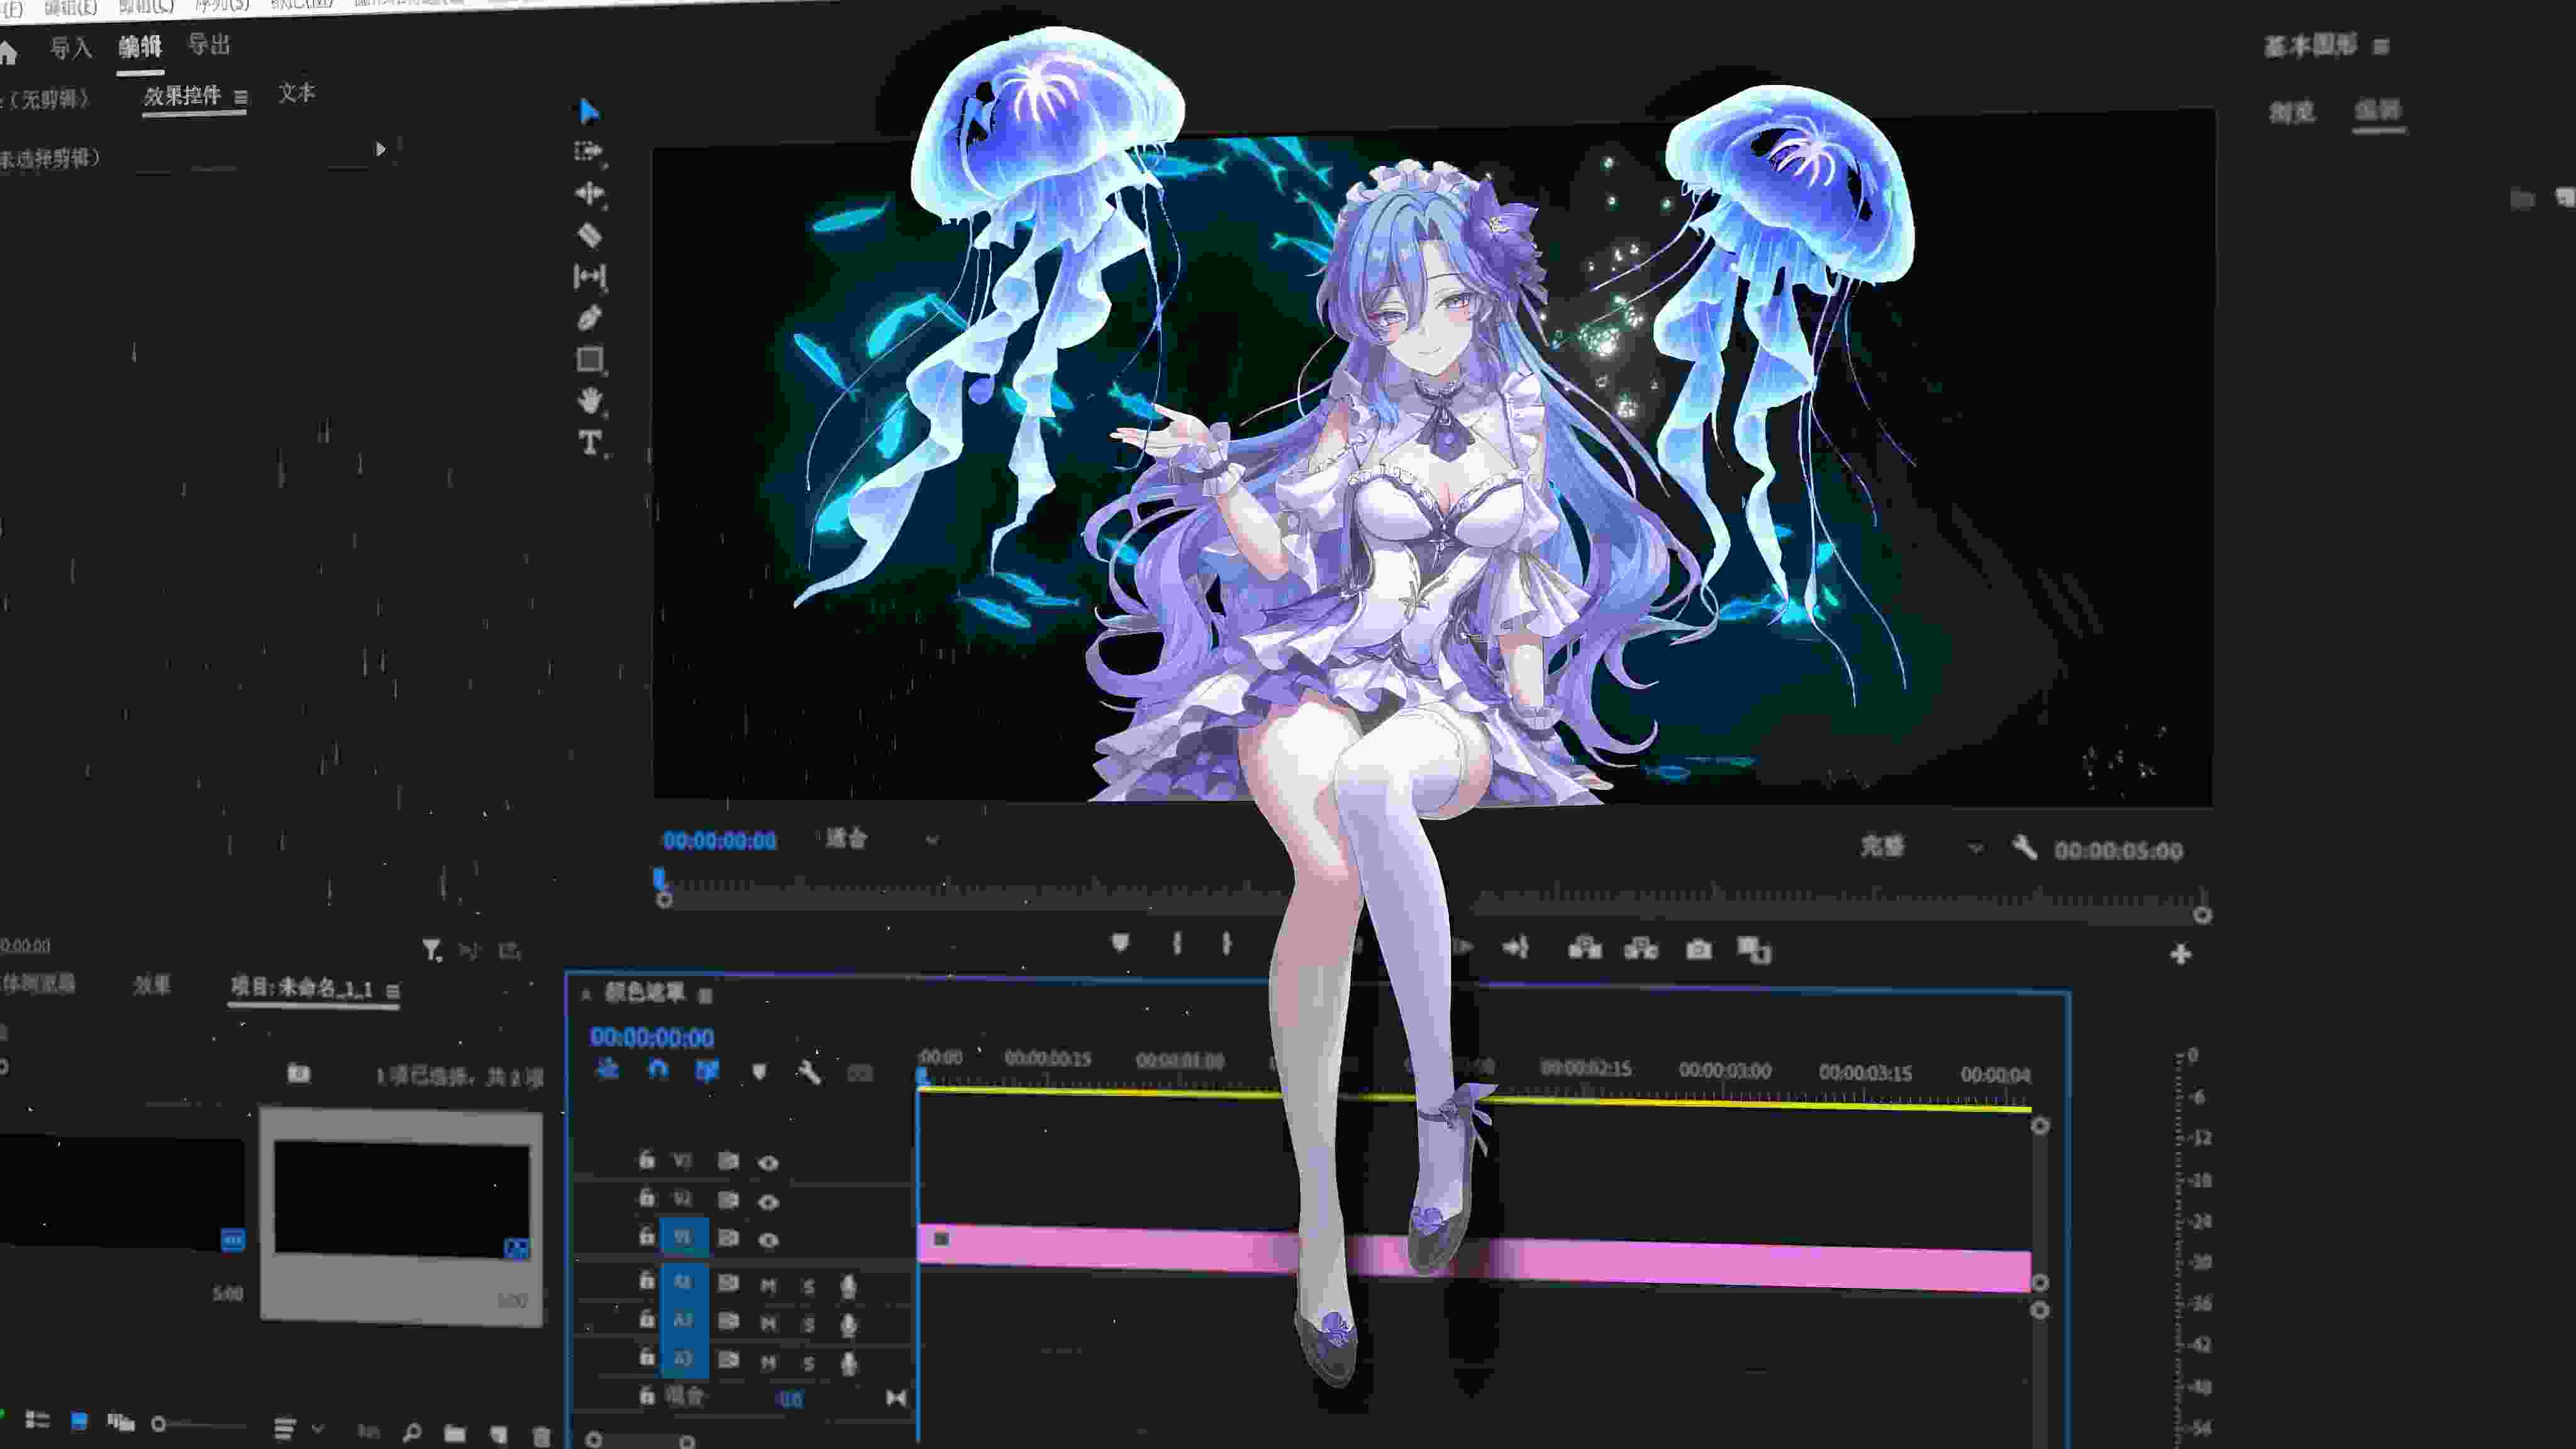The image size is (2576, 1449).
Task: Select the Track Select Forward tool
Action: [589, 151]
